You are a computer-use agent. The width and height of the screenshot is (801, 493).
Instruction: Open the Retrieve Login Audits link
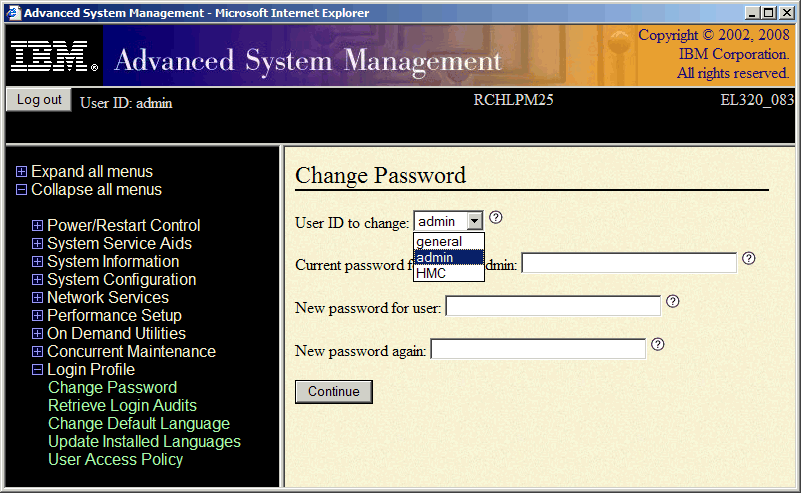(x=122, y=405)
